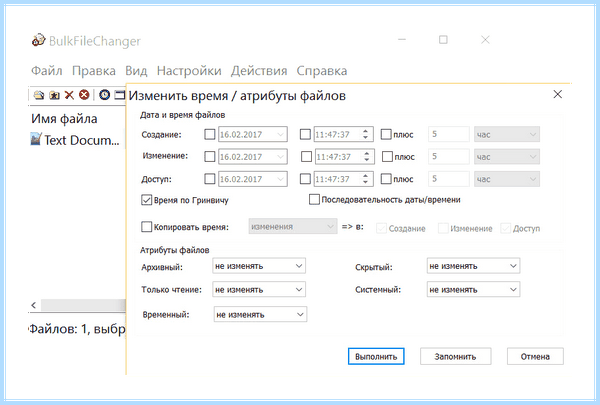The width and height of the screenshot is (600, 405).
Task: Enable the Создание date checkbox
Action: coord(210,134)
